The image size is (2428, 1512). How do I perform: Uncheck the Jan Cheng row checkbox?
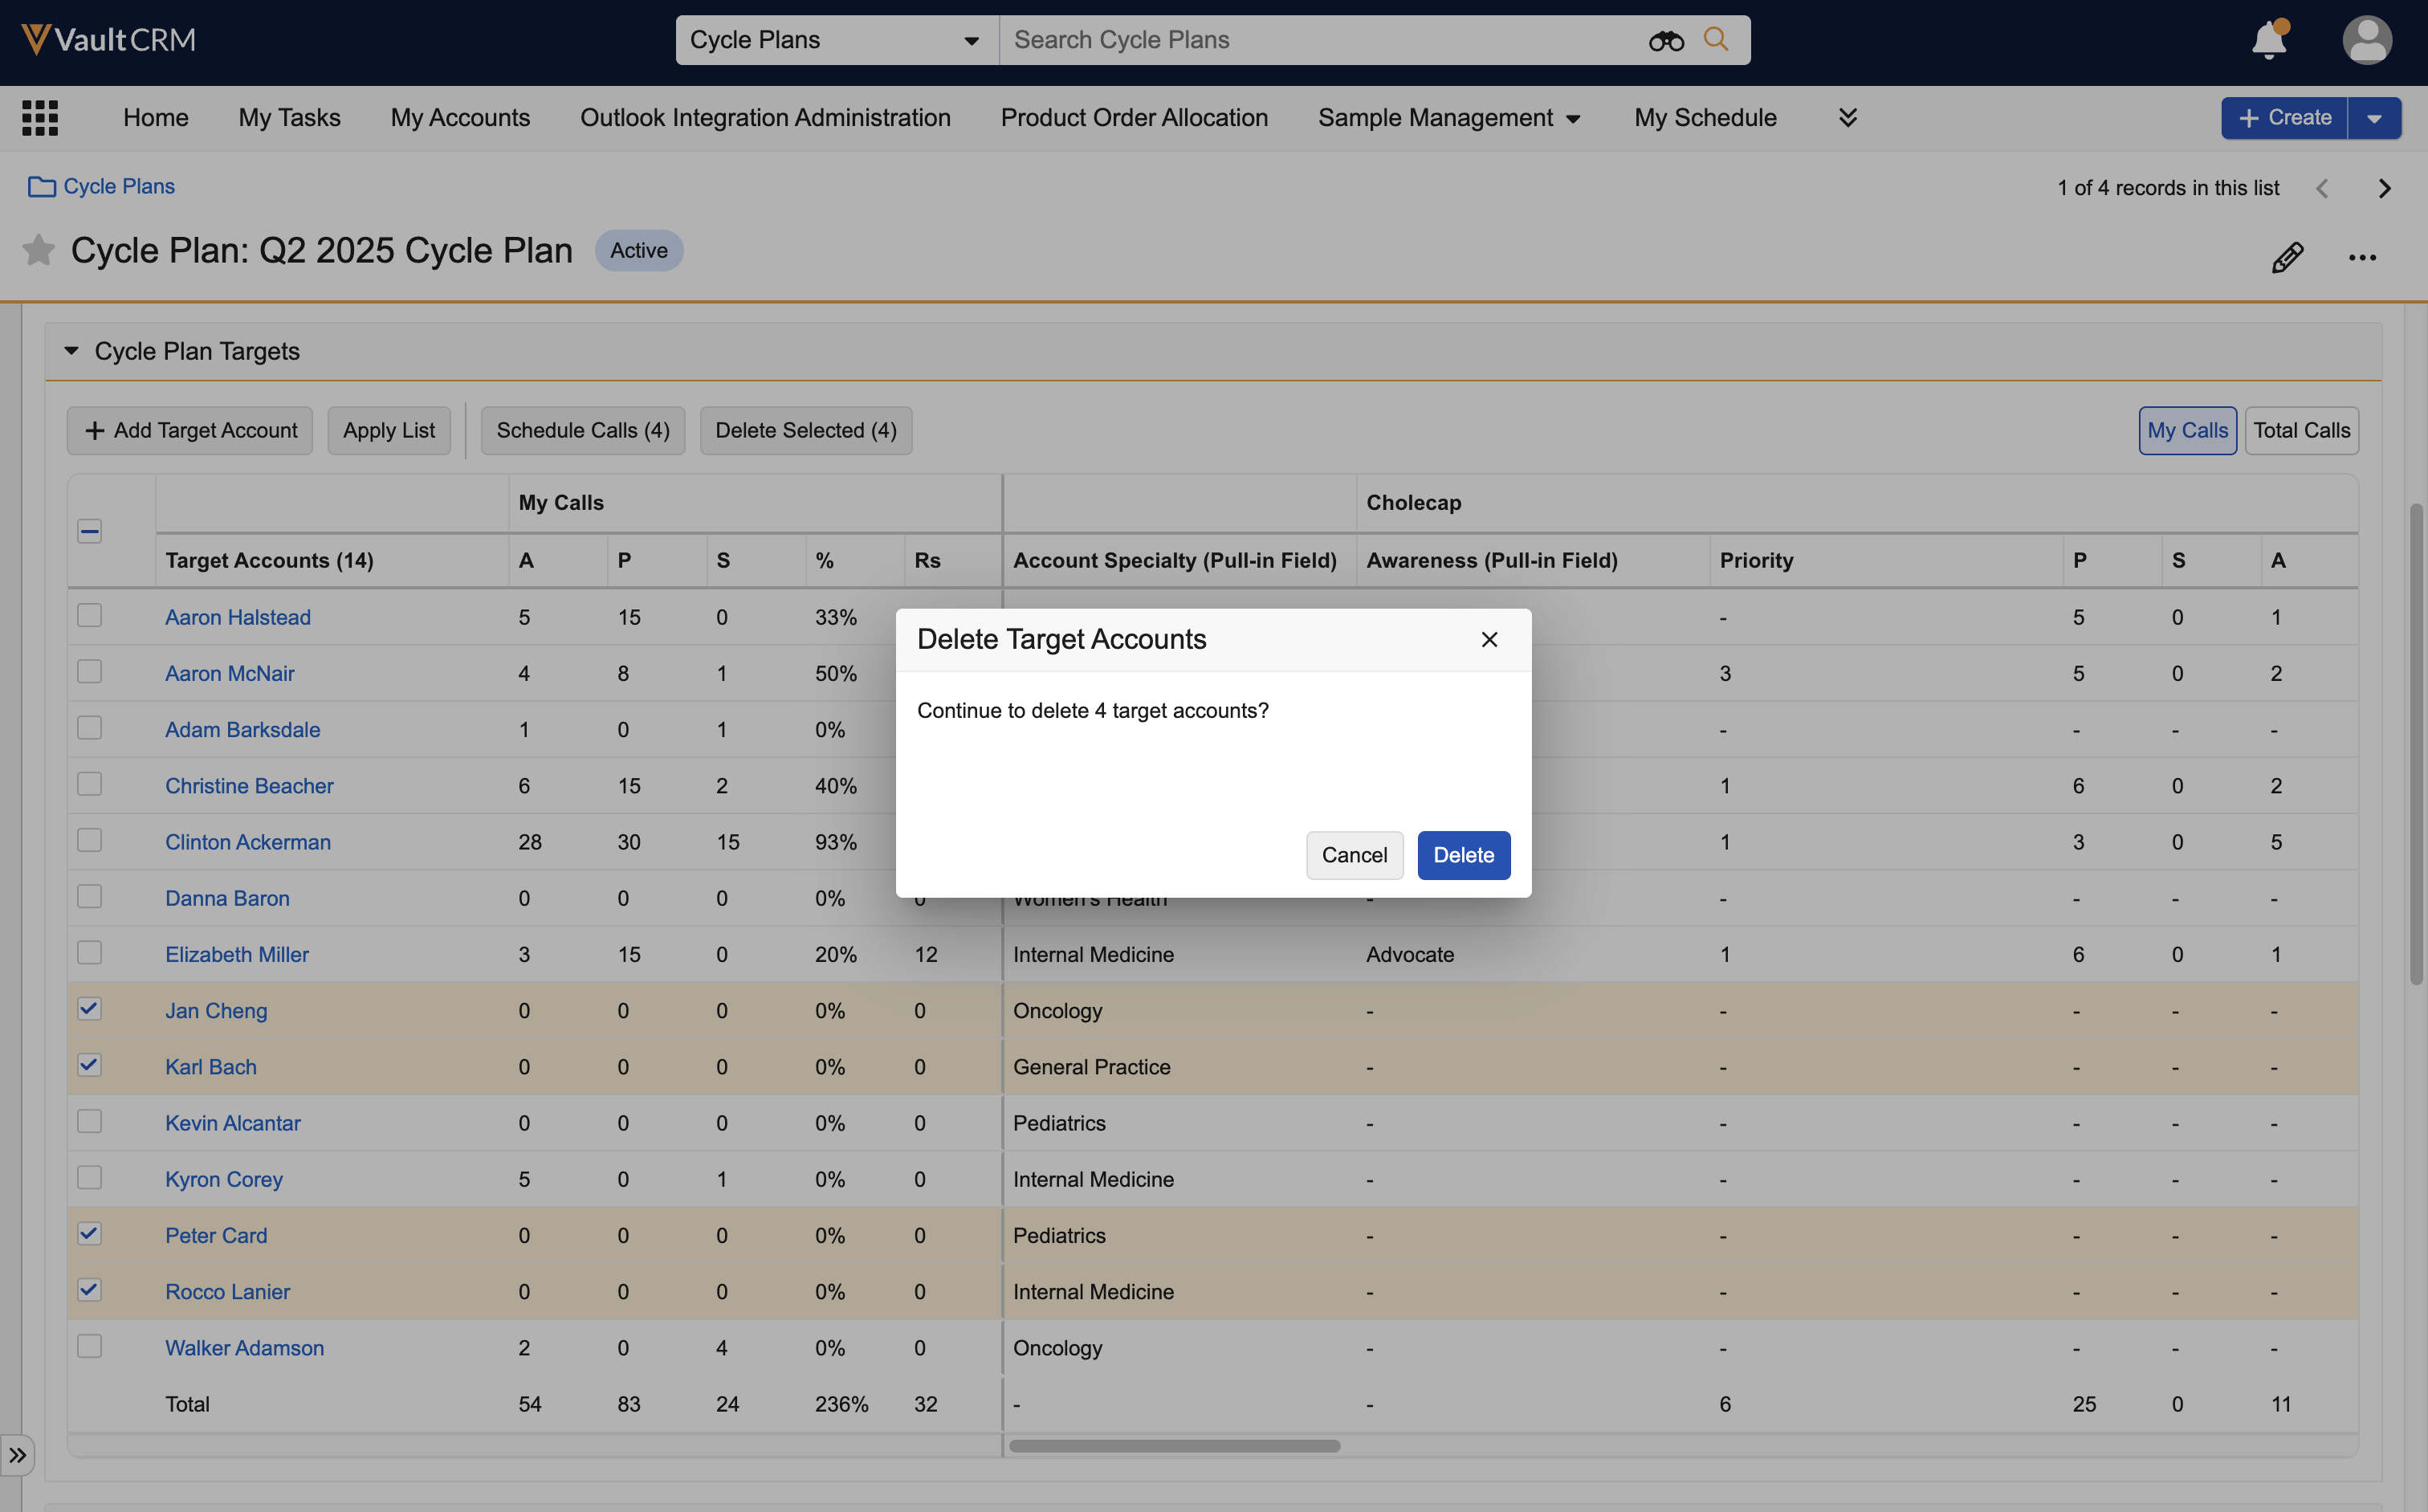coord(90,1009)
